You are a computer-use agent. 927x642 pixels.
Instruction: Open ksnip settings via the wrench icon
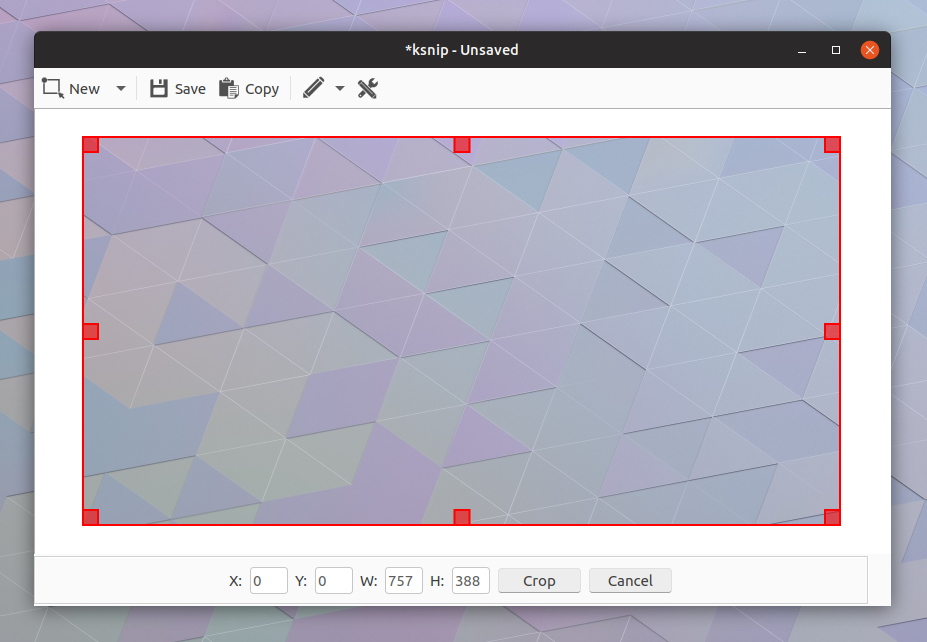click(367, 88)
